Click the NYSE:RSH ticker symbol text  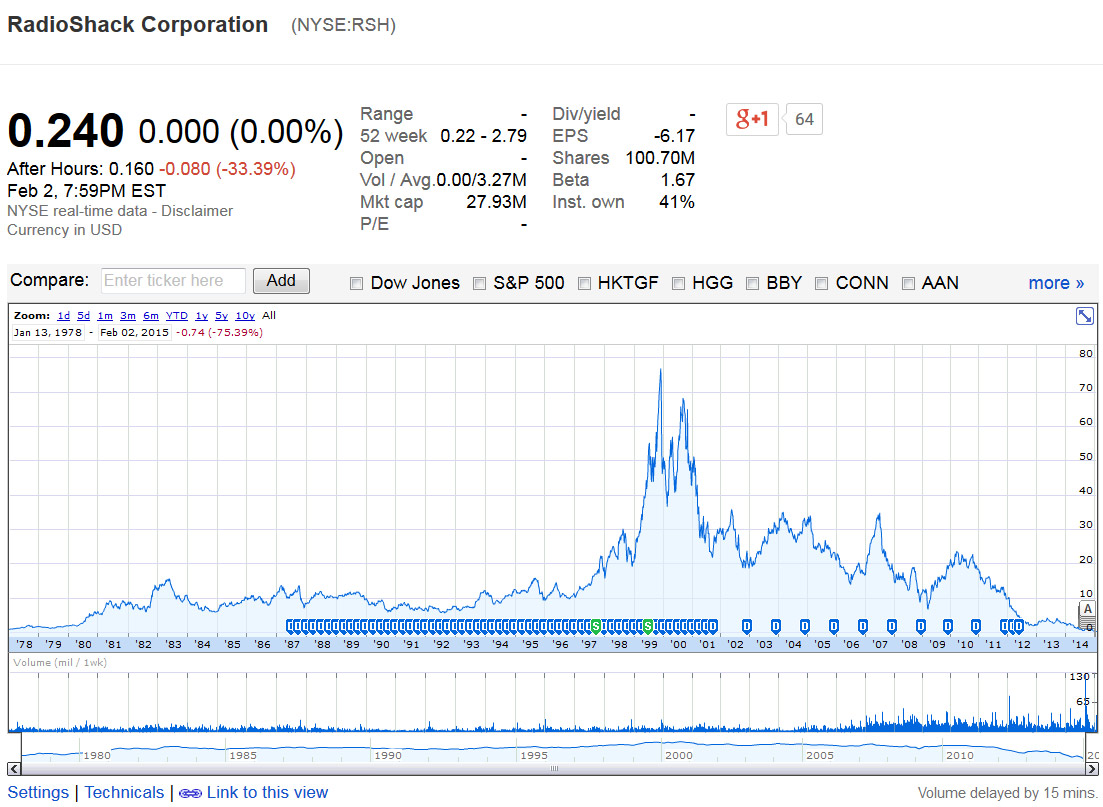(343, 25)
